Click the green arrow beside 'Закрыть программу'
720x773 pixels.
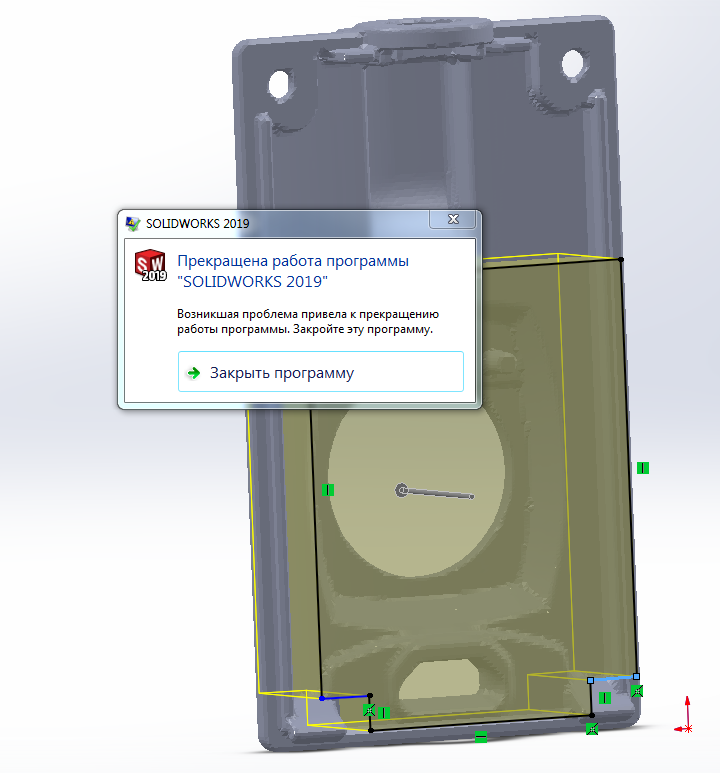194,373
